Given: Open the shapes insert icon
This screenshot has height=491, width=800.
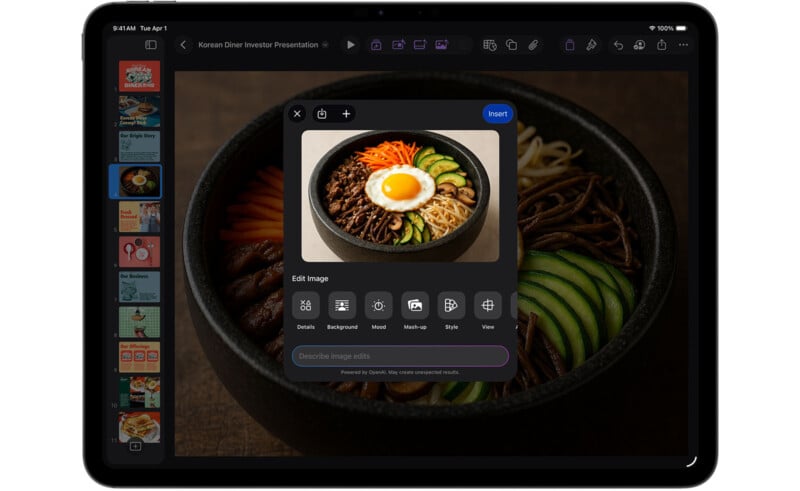Looking at the screenshot, I should pyautogui.click(x=511, y=45).
